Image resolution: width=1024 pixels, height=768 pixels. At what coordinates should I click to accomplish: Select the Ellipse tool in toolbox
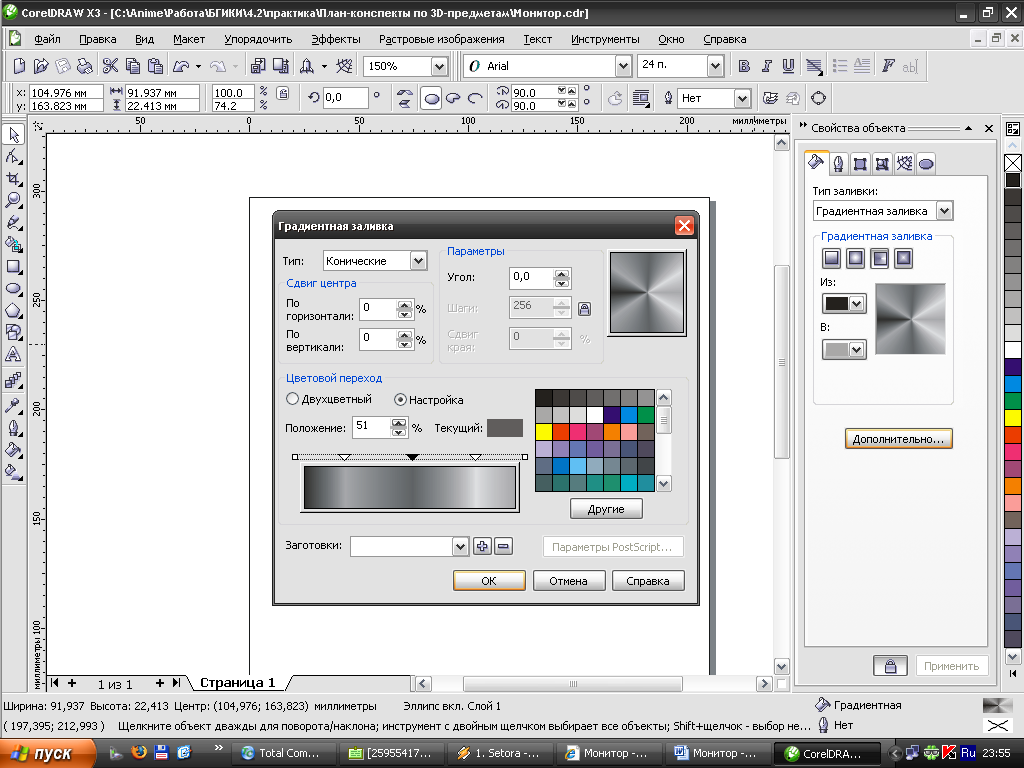pos(14,289)
